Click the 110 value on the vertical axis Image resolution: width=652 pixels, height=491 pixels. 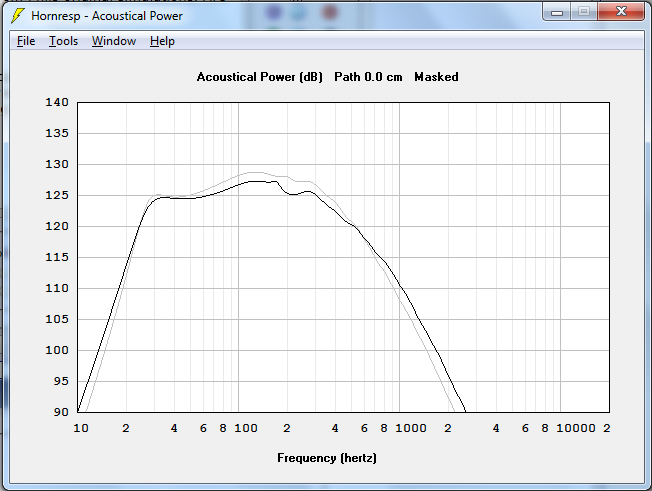(57, 288)
